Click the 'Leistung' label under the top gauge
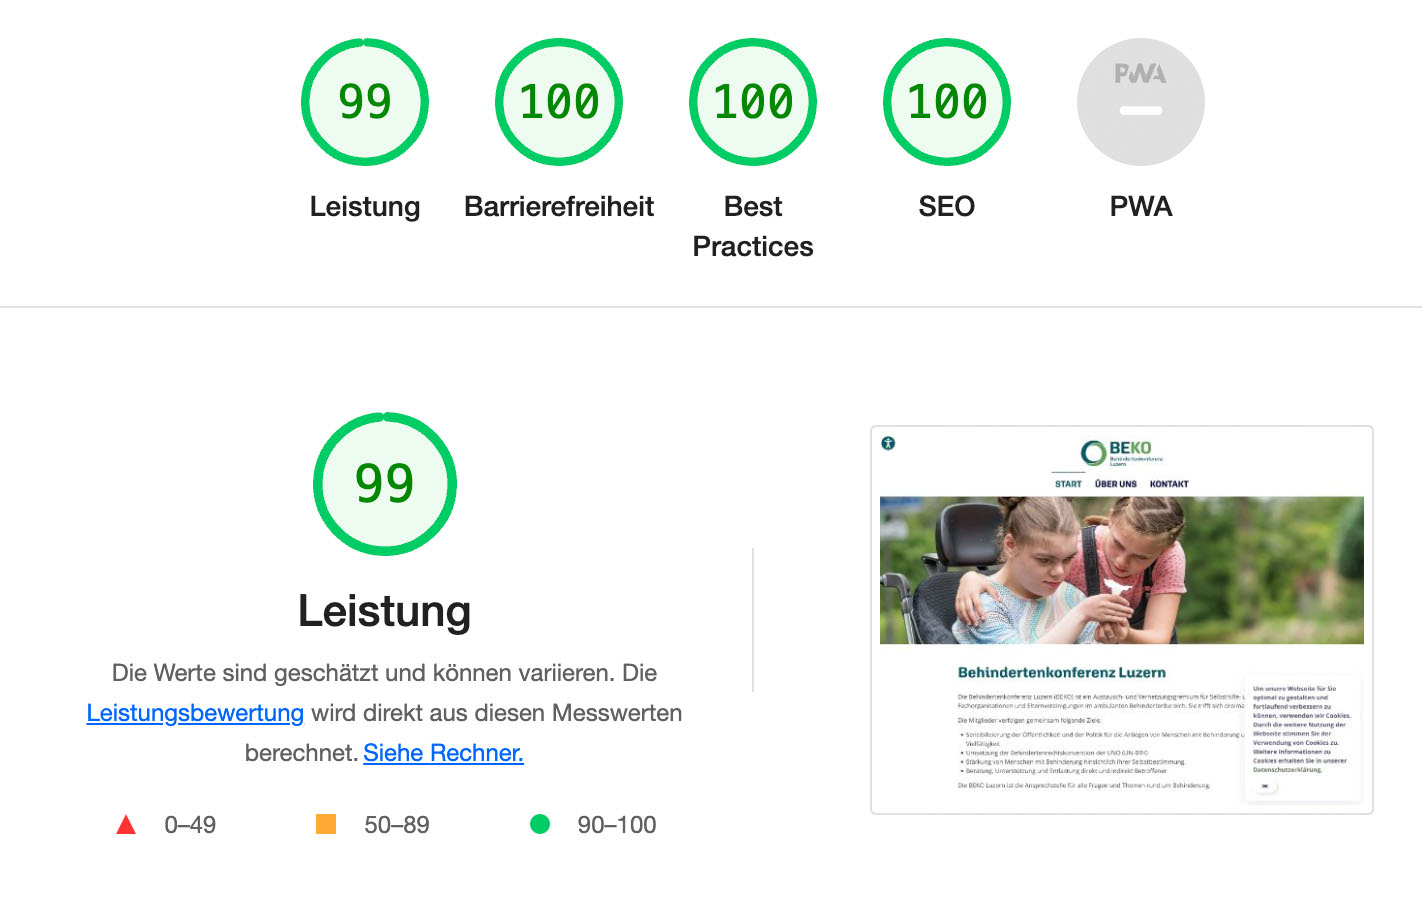 (365, 206)
